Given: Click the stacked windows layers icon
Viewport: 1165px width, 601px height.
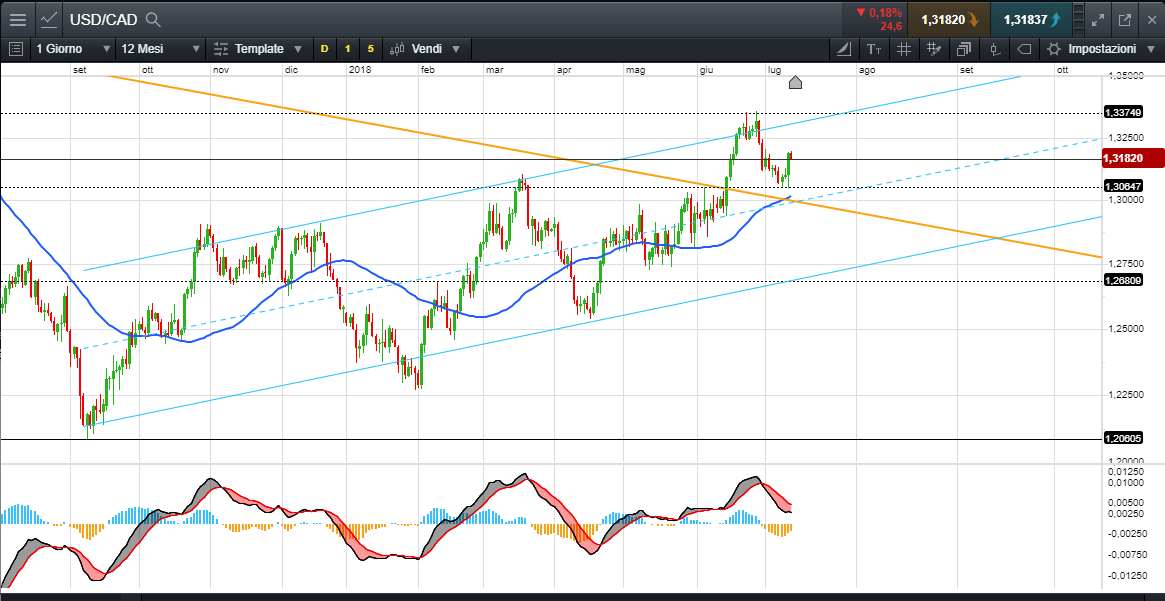Looking at the screenshot, I should [x=964, y=50].
